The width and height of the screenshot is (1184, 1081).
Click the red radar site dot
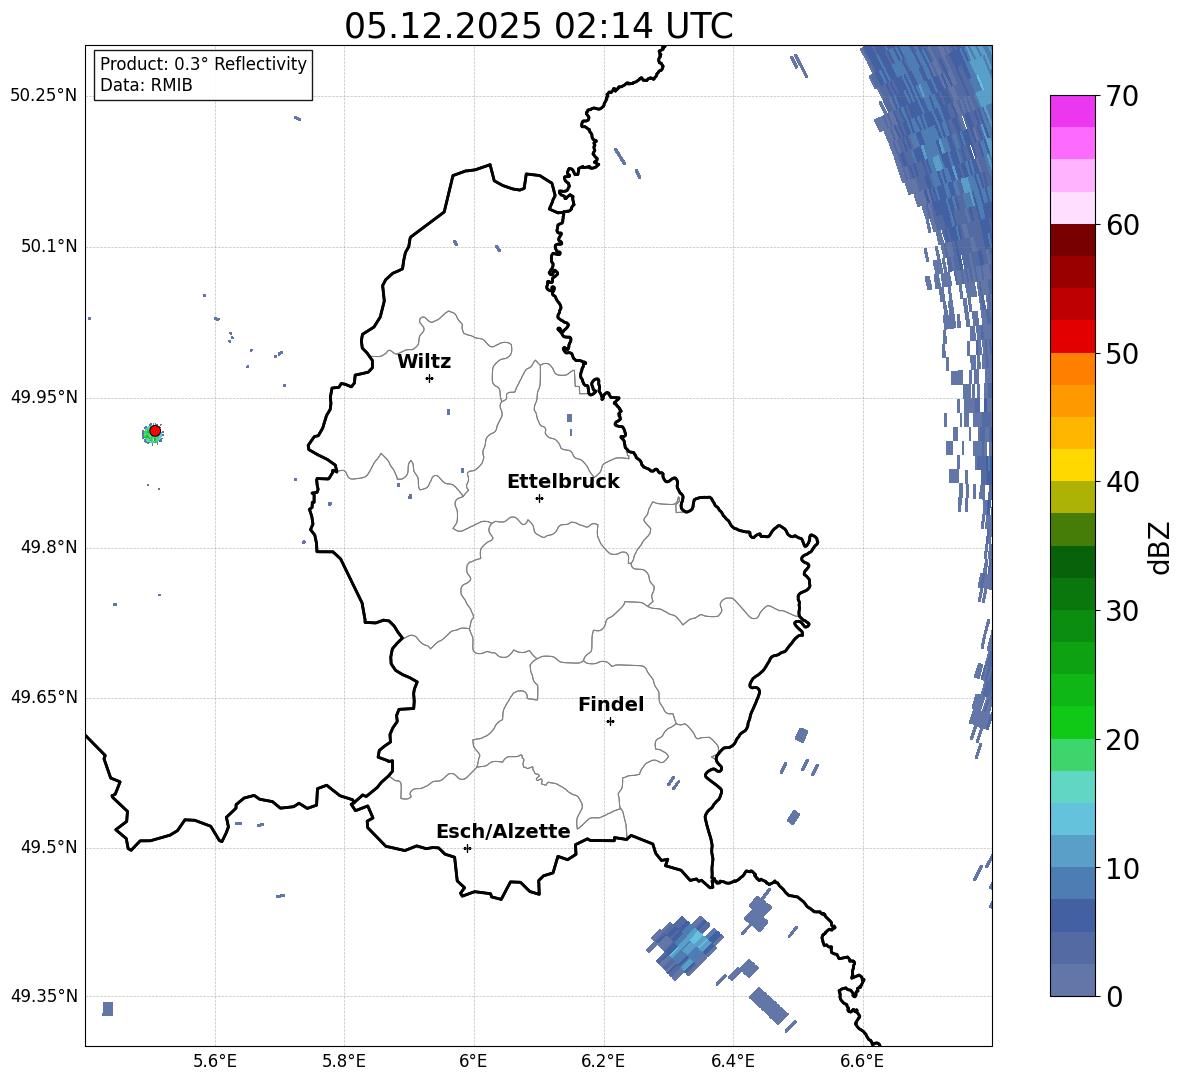click(x=155, y=431)
